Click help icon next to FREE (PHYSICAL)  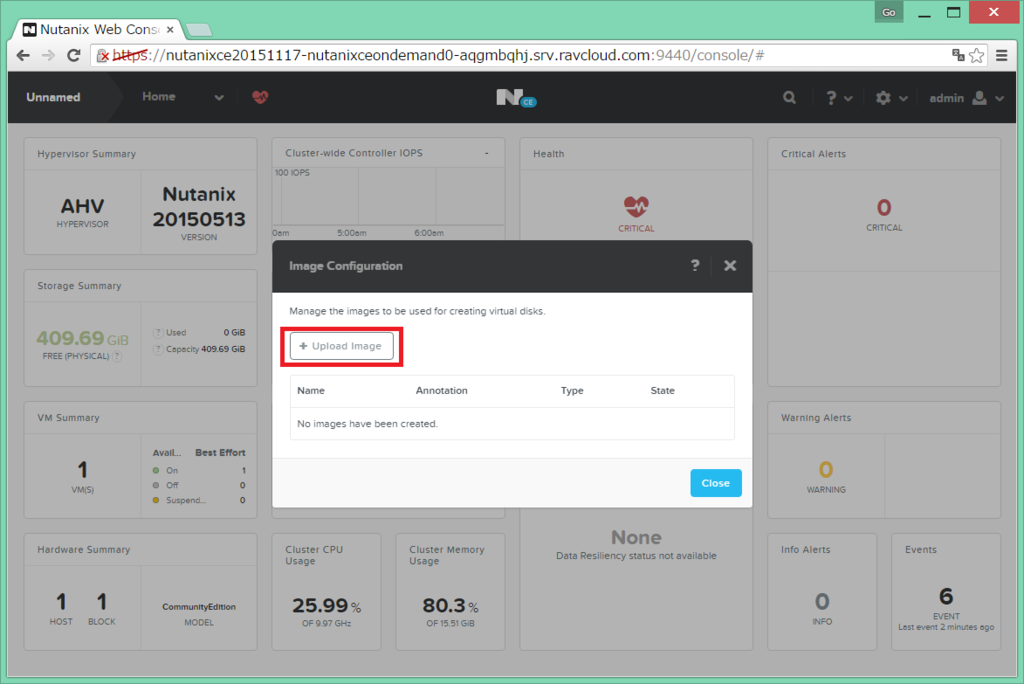point(117,357)
